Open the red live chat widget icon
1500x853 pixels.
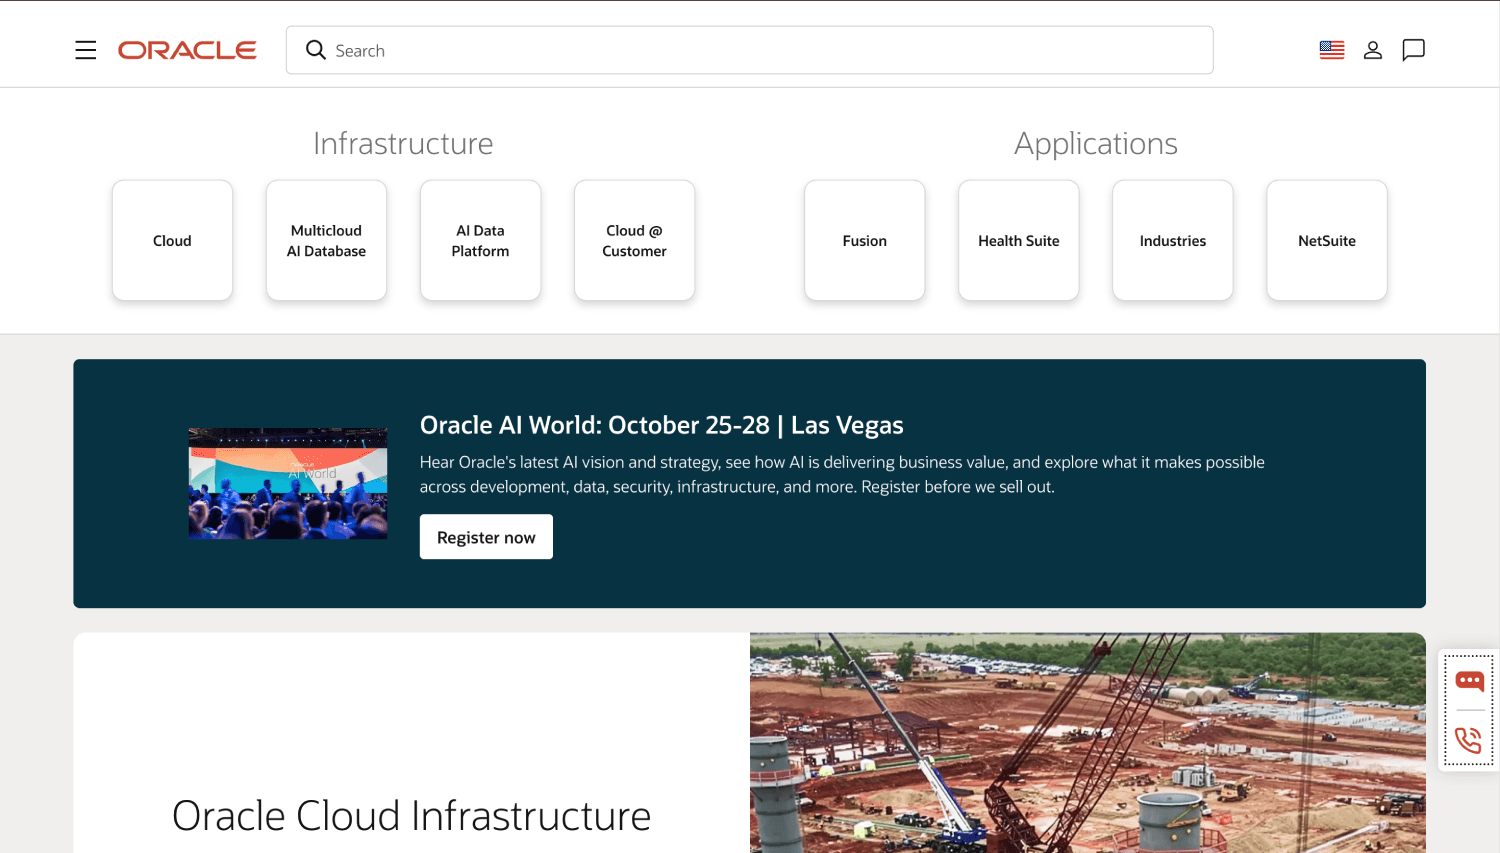pyautogui.click(x=1469, y=681)
